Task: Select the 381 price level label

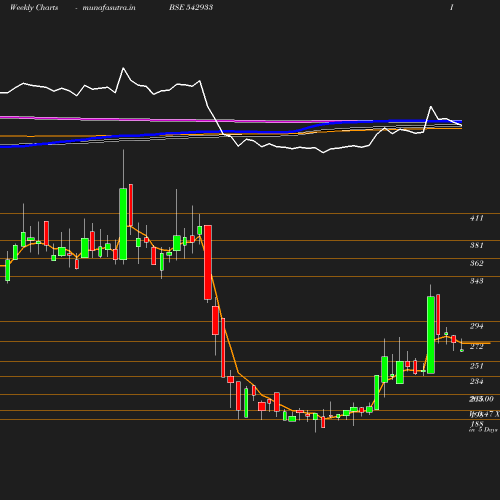Action: coord(477,245)
